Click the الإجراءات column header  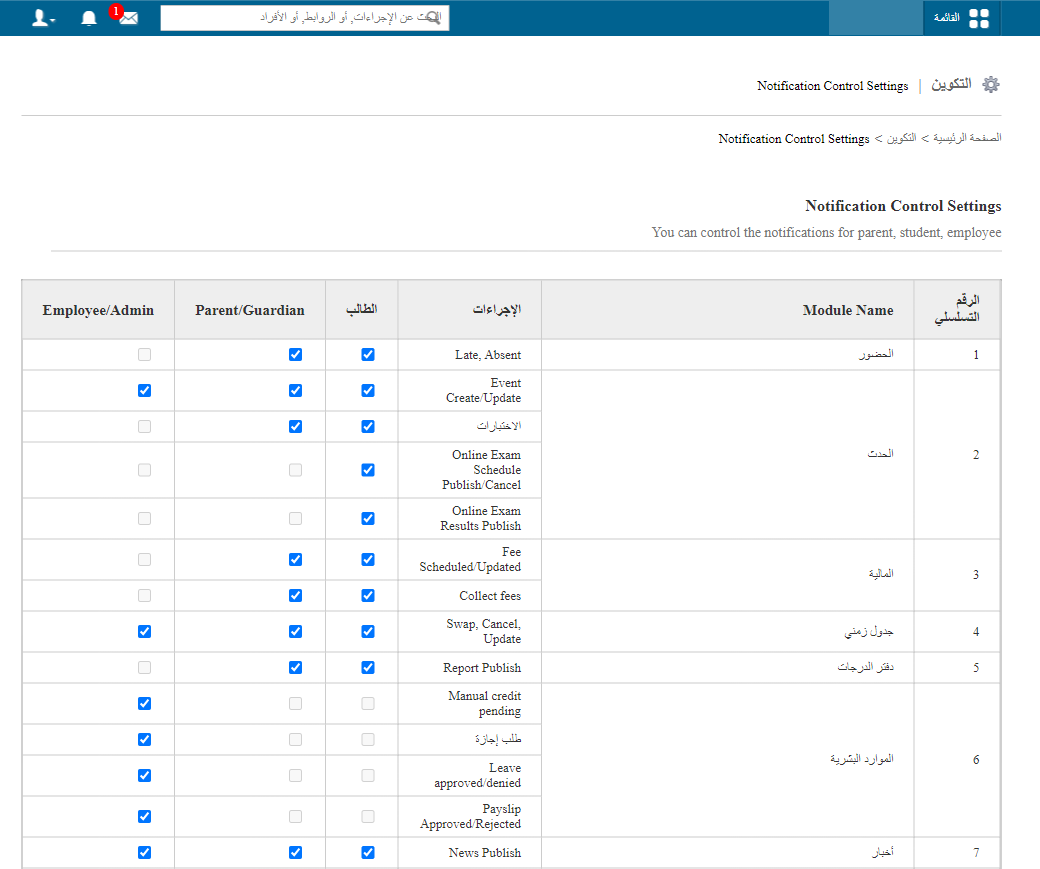[470, 310]
